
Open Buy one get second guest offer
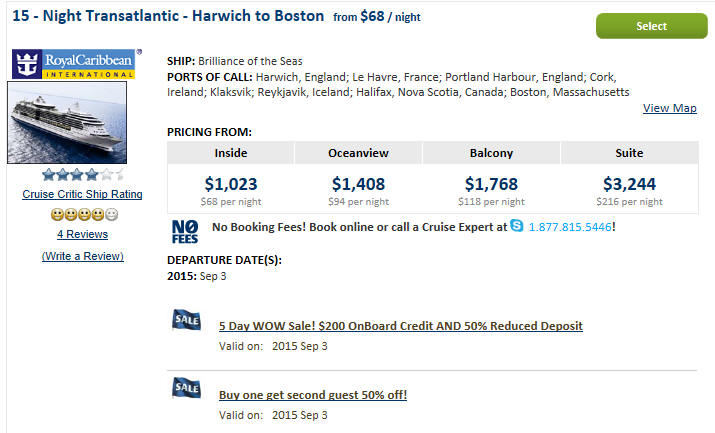pos(312,395)
